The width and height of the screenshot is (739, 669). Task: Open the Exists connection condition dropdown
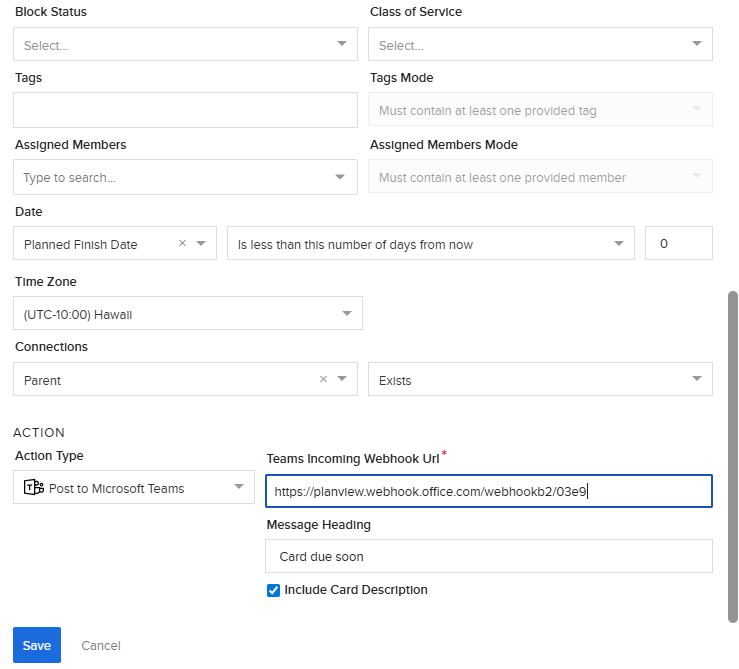[540, 379]
